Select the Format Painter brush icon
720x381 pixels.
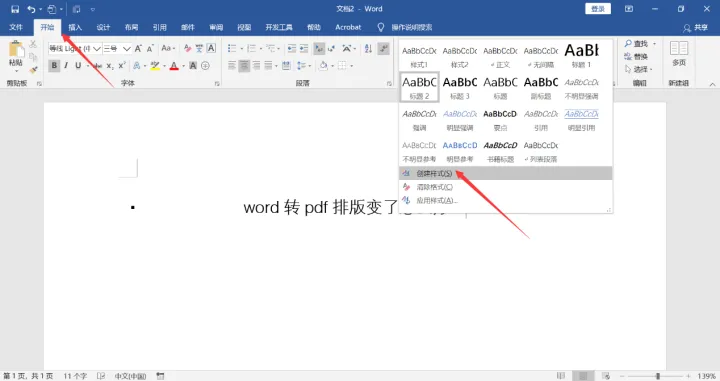click(x=33, y=70)
